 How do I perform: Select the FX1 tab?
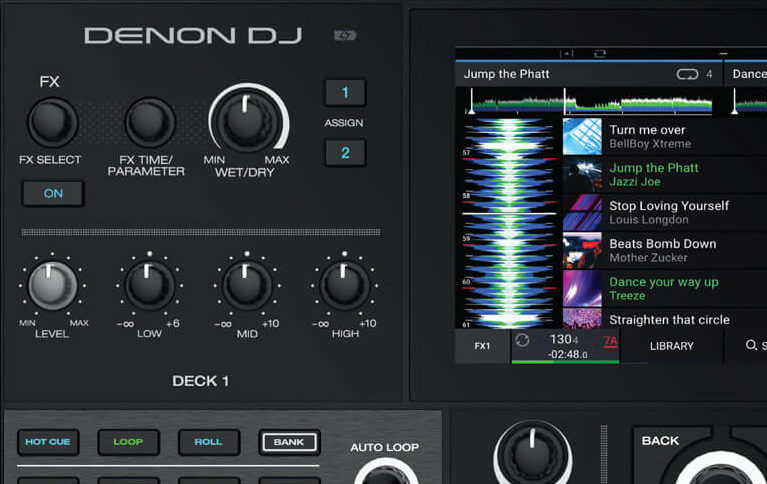[x=482, y=346]
